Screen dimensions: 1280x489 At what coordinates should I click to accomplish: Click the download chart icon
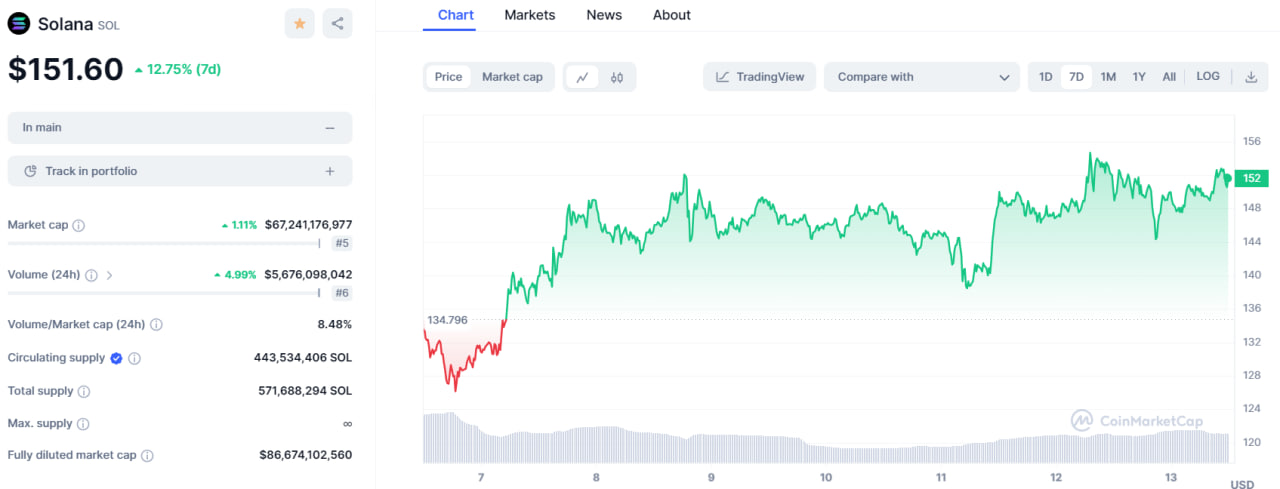[x=1250, y=77]
